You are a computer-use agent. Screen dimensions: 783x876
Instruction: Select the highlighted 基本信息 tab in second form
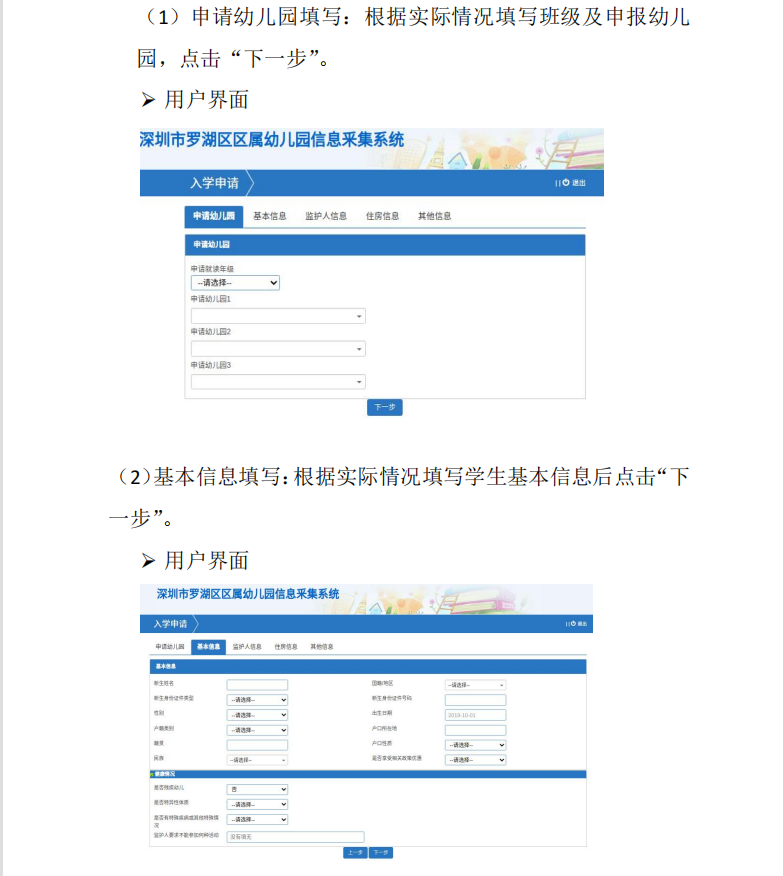pos(208,646)
